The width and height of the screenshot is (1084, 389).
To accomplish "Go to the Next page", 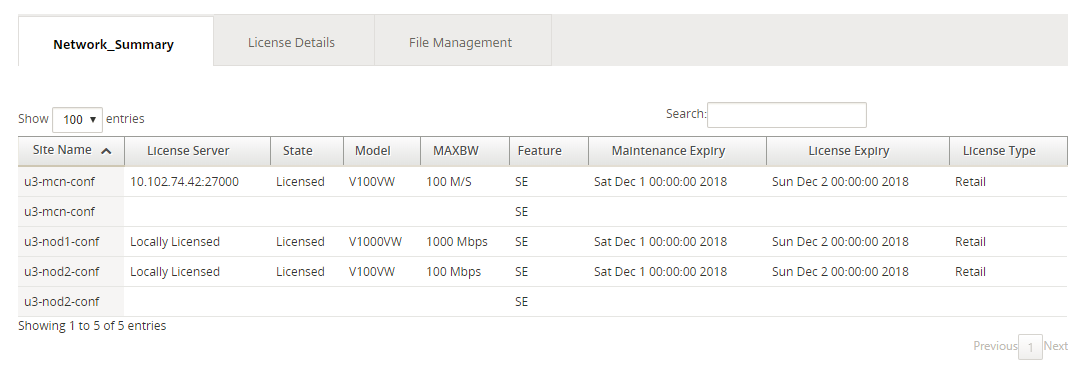I will (1056, 346).
